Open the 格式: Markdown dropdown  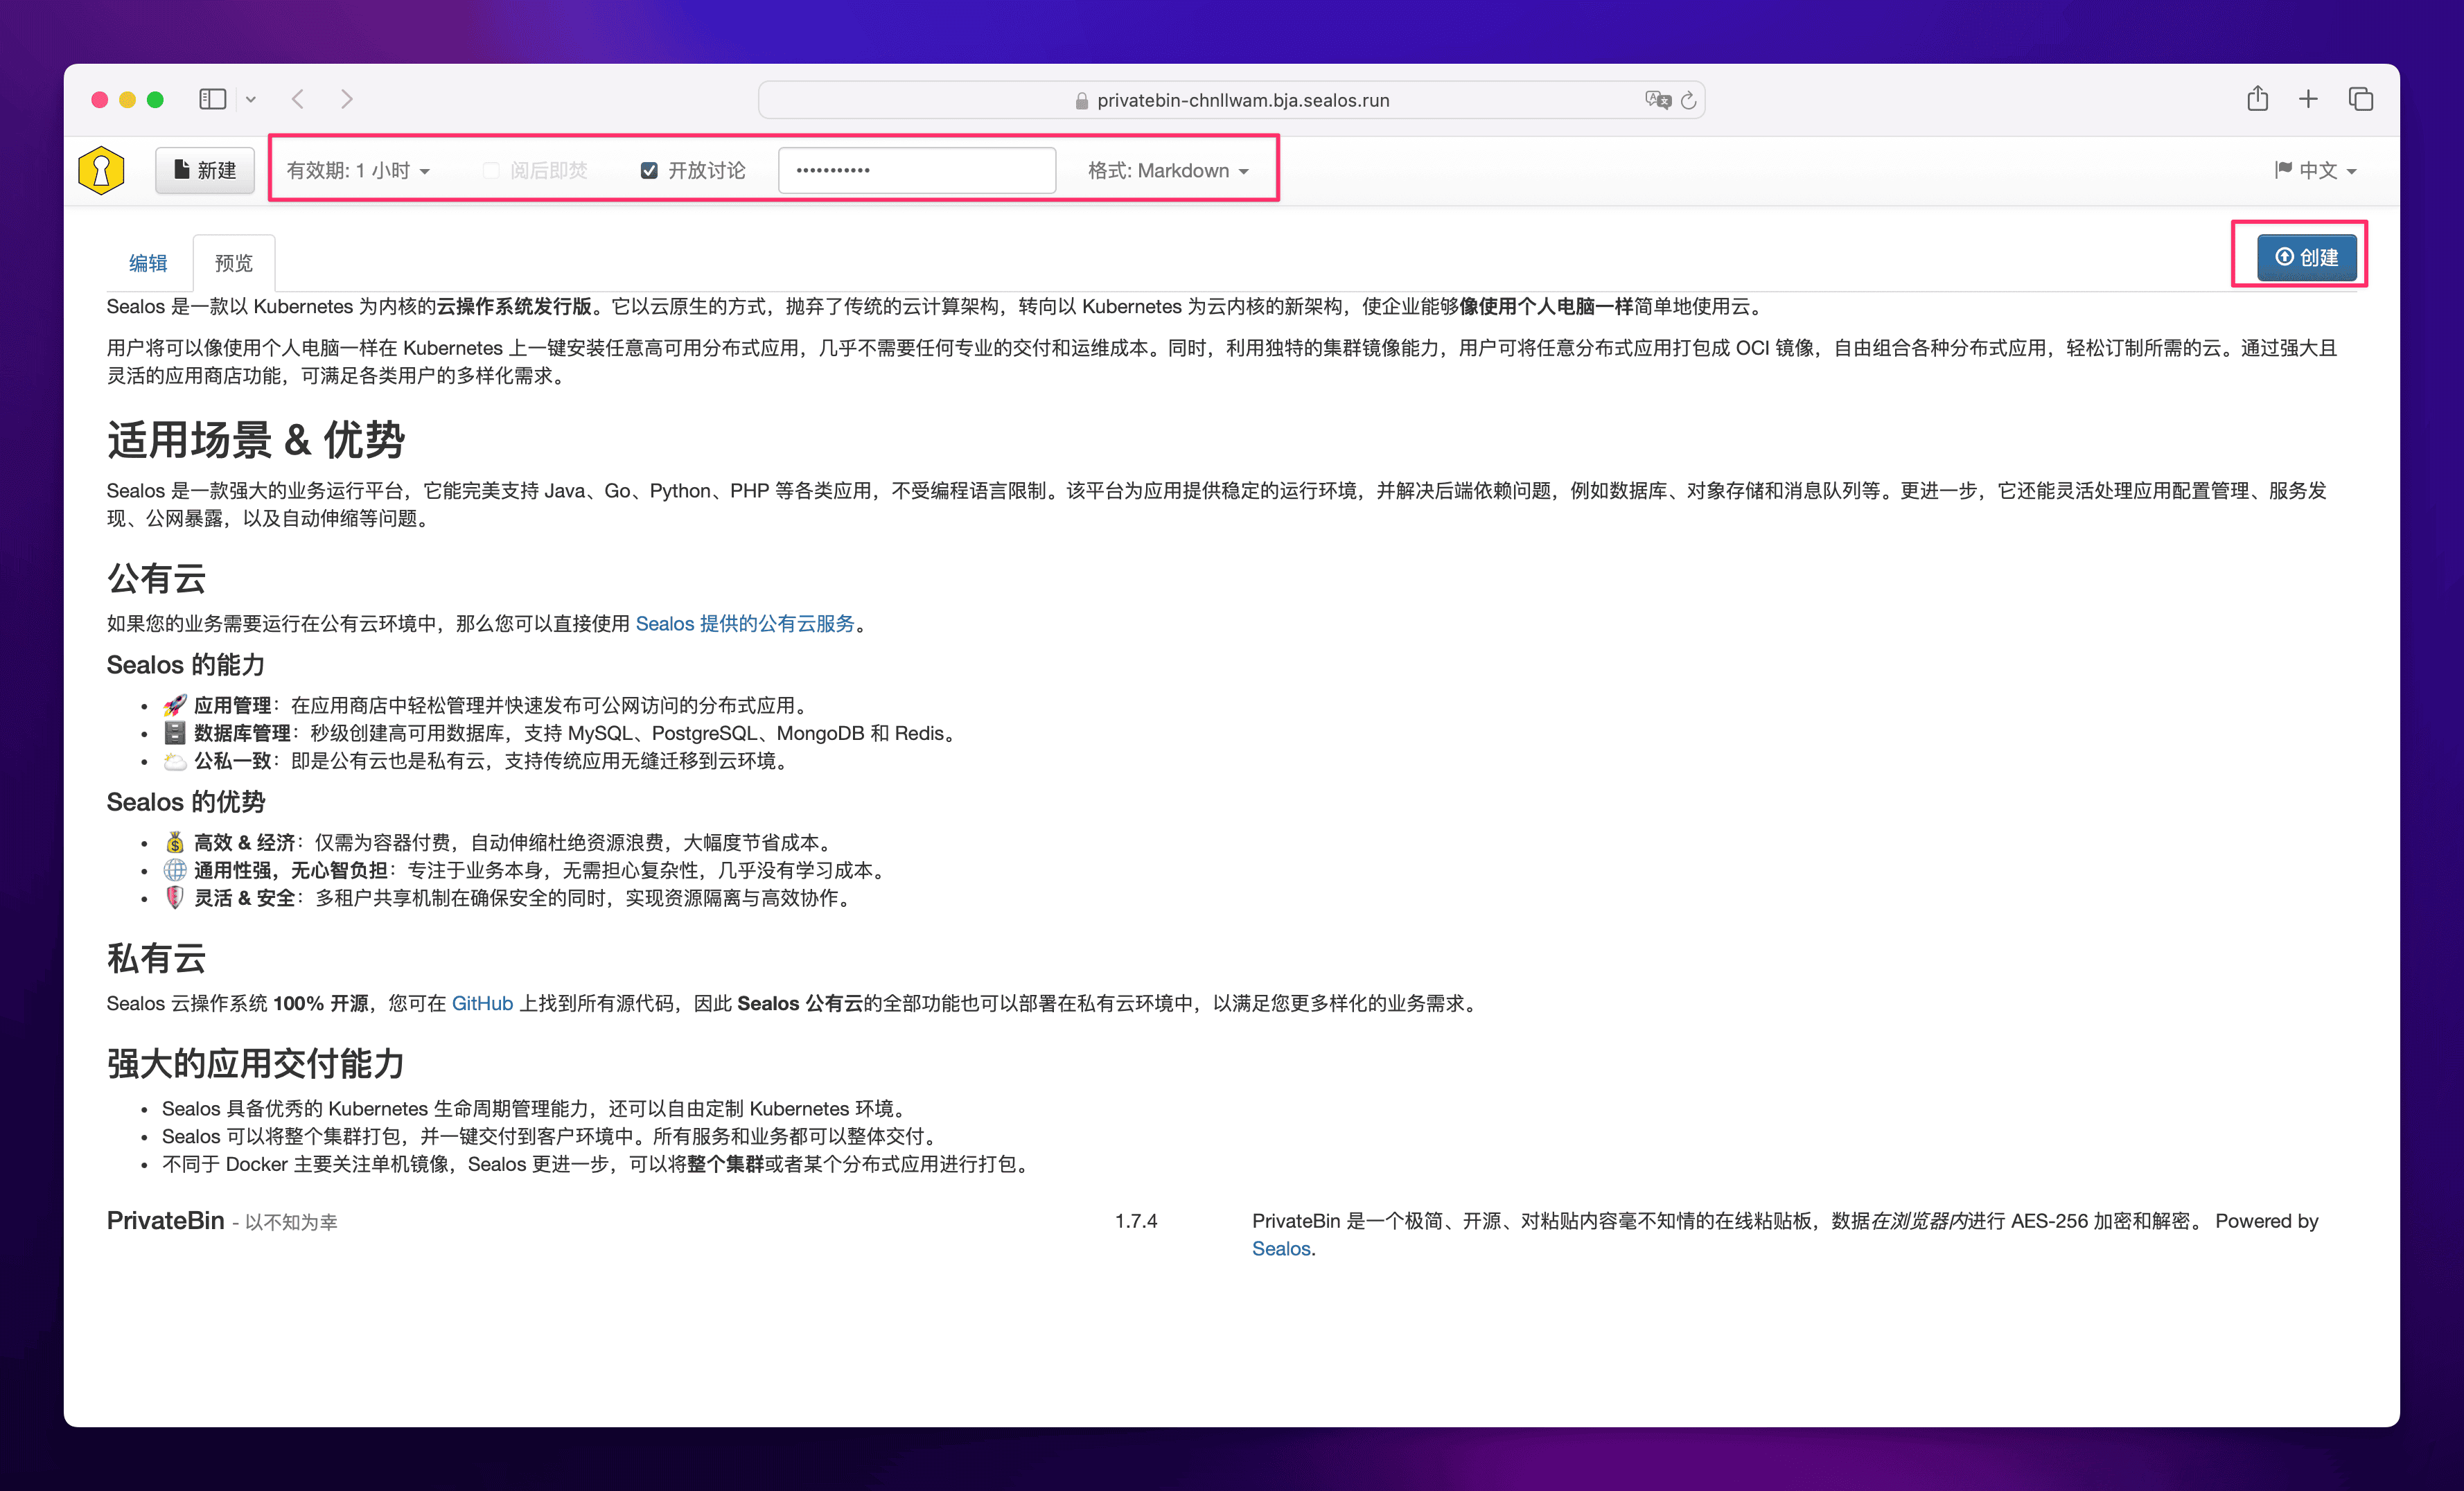(x=1168, y=170)
